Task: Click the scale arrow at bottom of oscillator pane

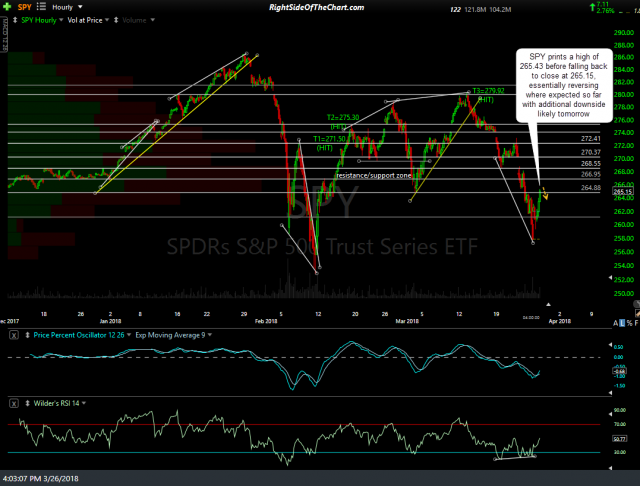Action: (x=611, y=393)
